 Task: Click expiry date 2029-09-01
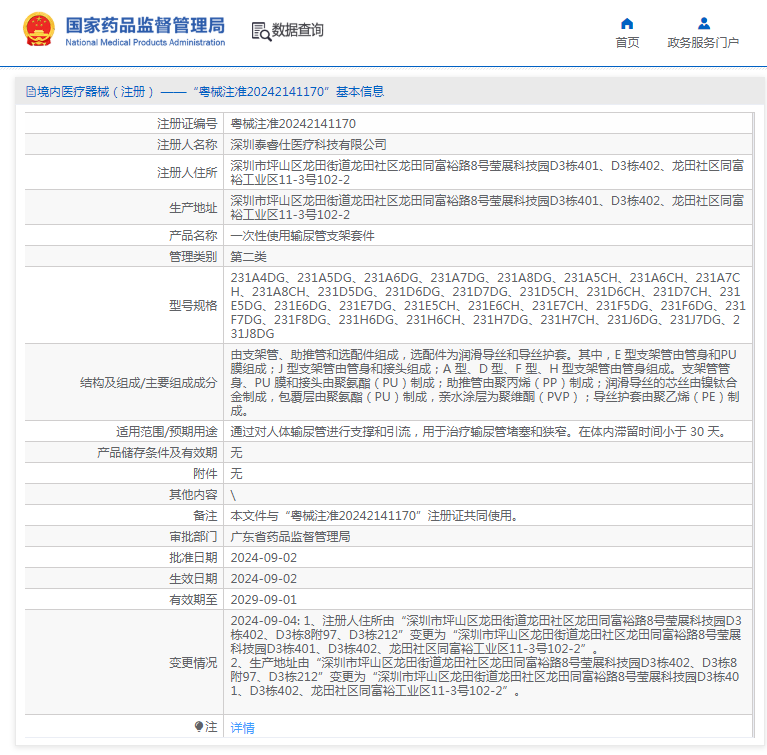coord(264,600)
